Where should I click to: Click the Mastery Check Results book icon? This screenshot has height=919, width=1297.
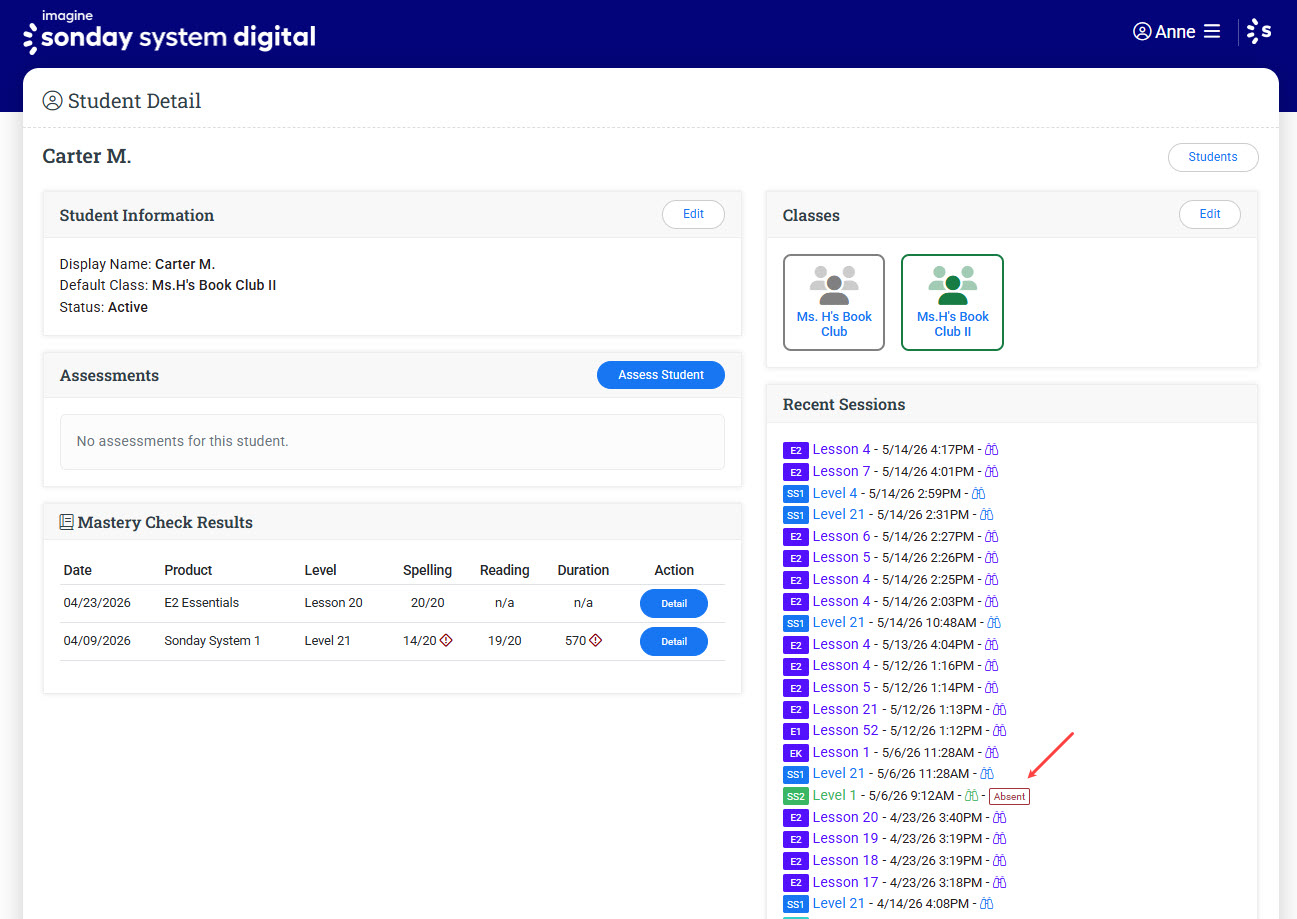(66, 522)
